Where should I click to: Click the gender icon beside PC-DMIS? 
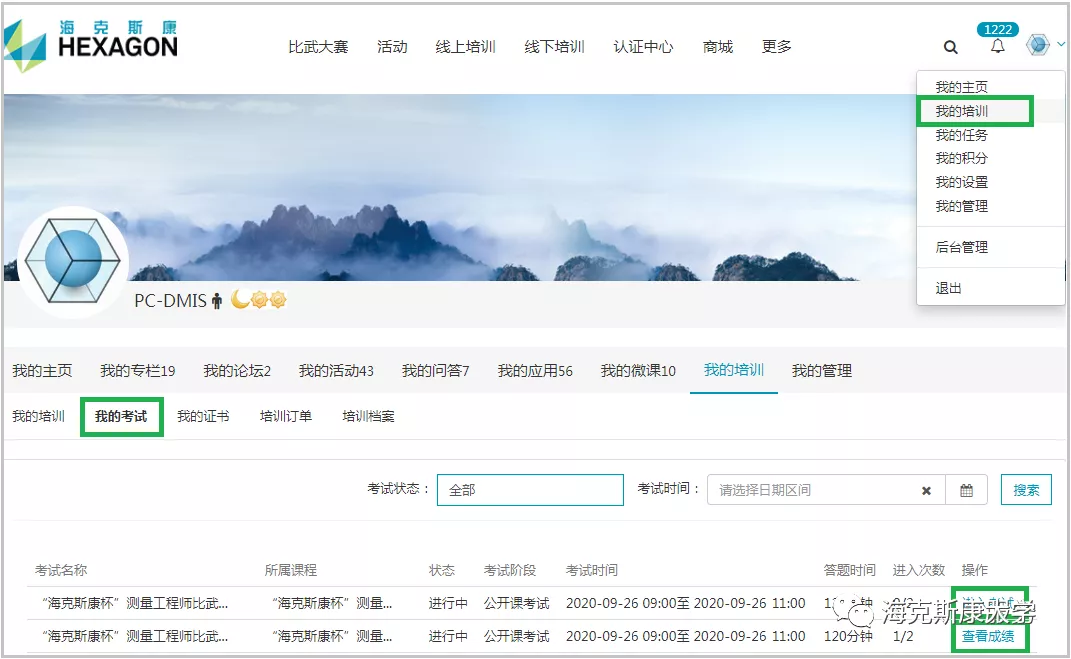(x=216, y=300)
